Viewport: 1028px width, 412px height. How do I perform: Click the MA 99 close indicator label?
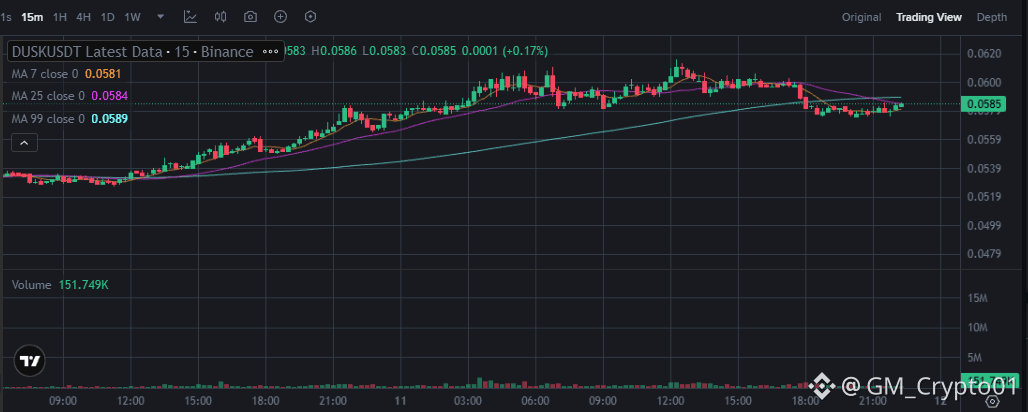46,119
